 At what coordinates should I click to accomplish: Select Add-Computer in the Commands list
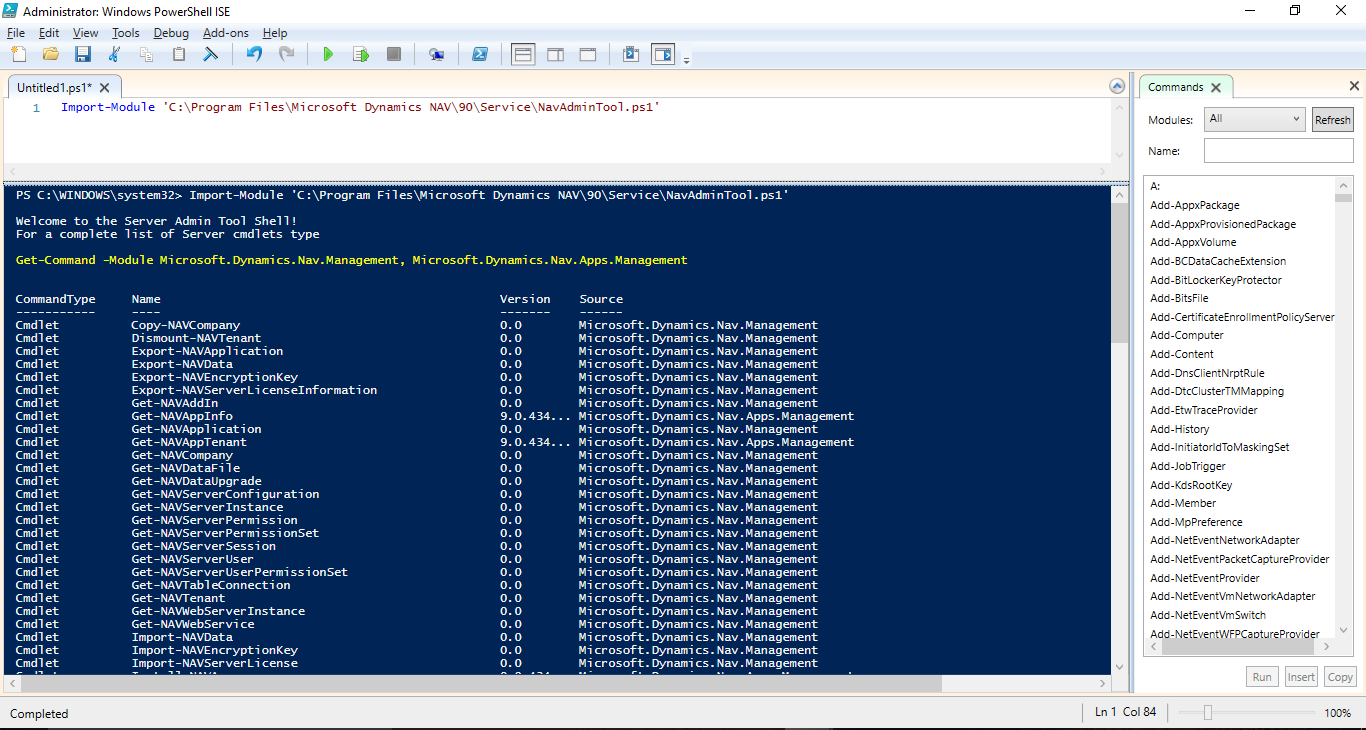(x=1186, y=335)
